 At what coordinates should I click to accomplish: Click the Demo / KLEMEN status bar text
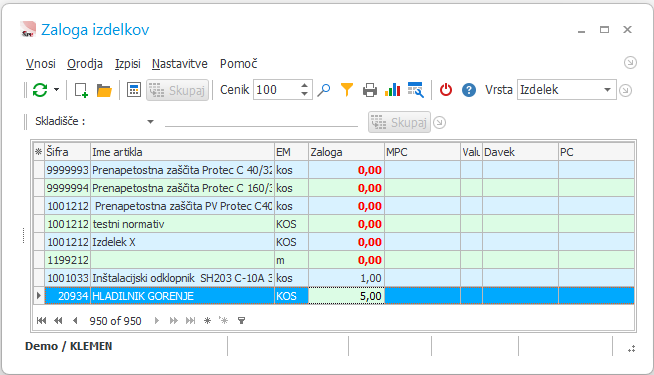pyautogui.click(x=69, y=346)
